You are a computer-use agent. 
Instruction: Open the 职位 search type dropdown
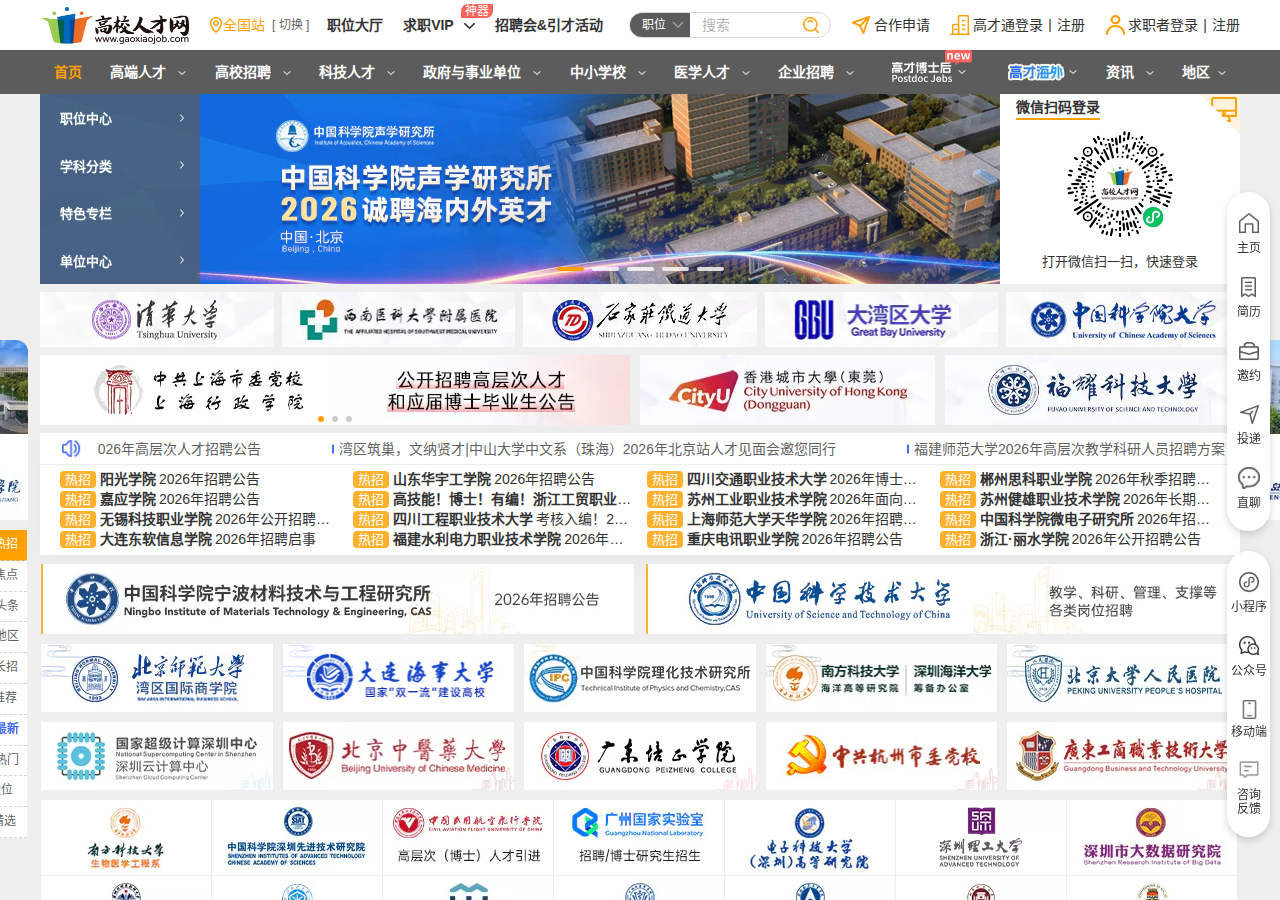(660, 25)
